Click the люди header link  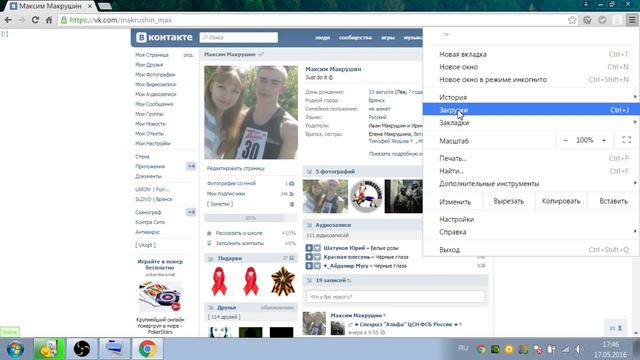(x=322, y=37)
